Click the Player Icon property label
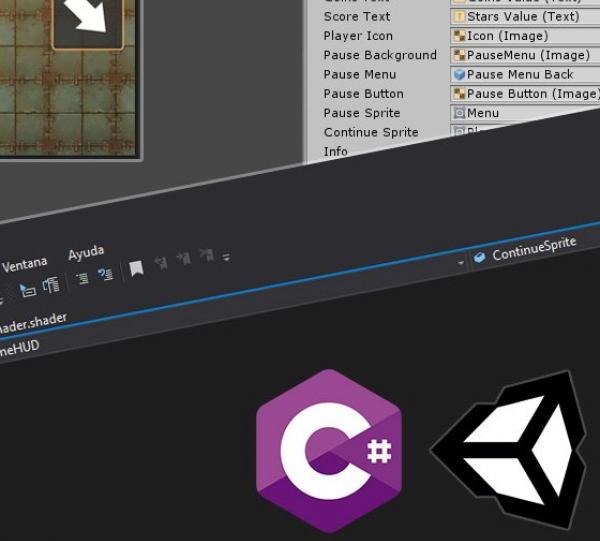The width and height of the screenshot is (600, 541). coord(358,36)
